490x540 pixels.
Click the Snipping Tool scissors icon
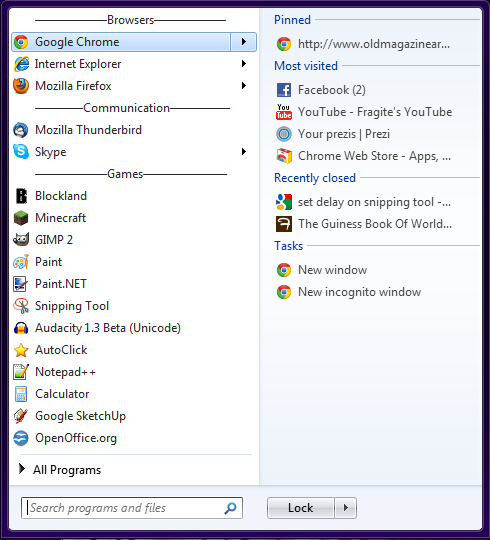(21, 306)
